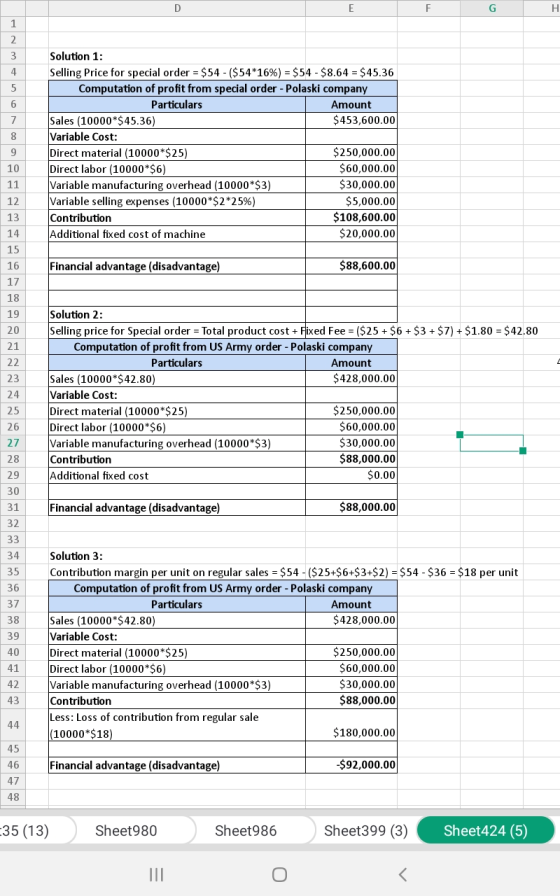Viewport: 560px width, 896px height.
Task: Click the $88,000.00 financial advantage in row 31
Action: point(351,507)
